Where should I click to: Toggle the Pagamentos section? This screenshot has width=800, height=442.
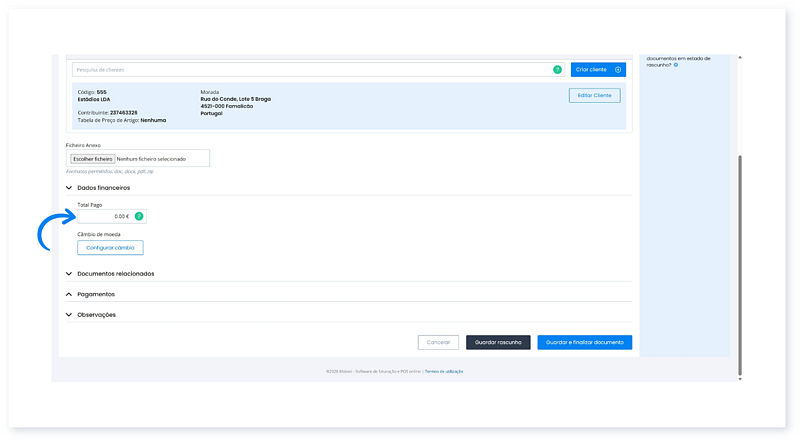point(69,294)
